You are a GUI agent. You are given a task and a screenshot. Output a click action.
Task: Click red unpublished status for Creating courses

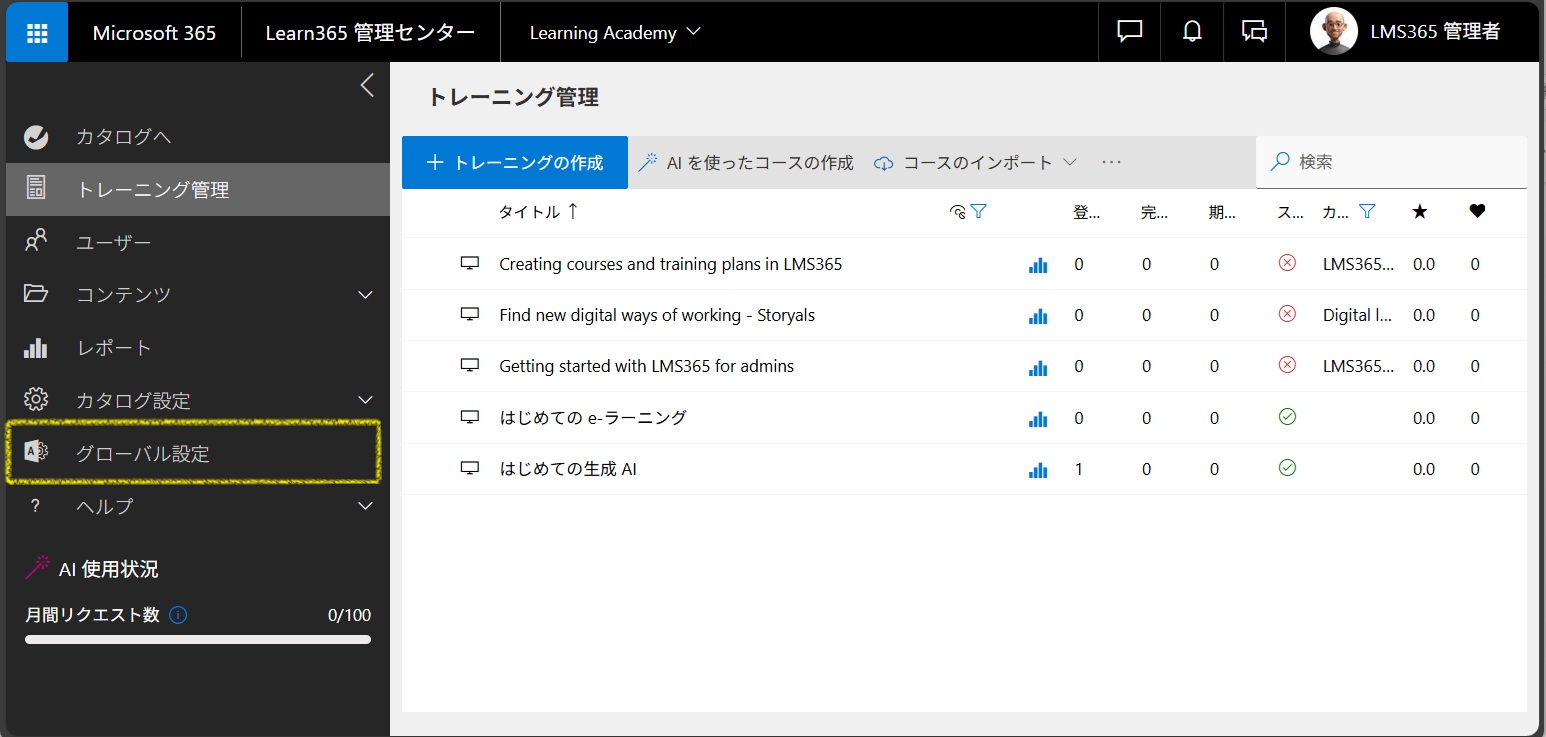point(1287,263)
